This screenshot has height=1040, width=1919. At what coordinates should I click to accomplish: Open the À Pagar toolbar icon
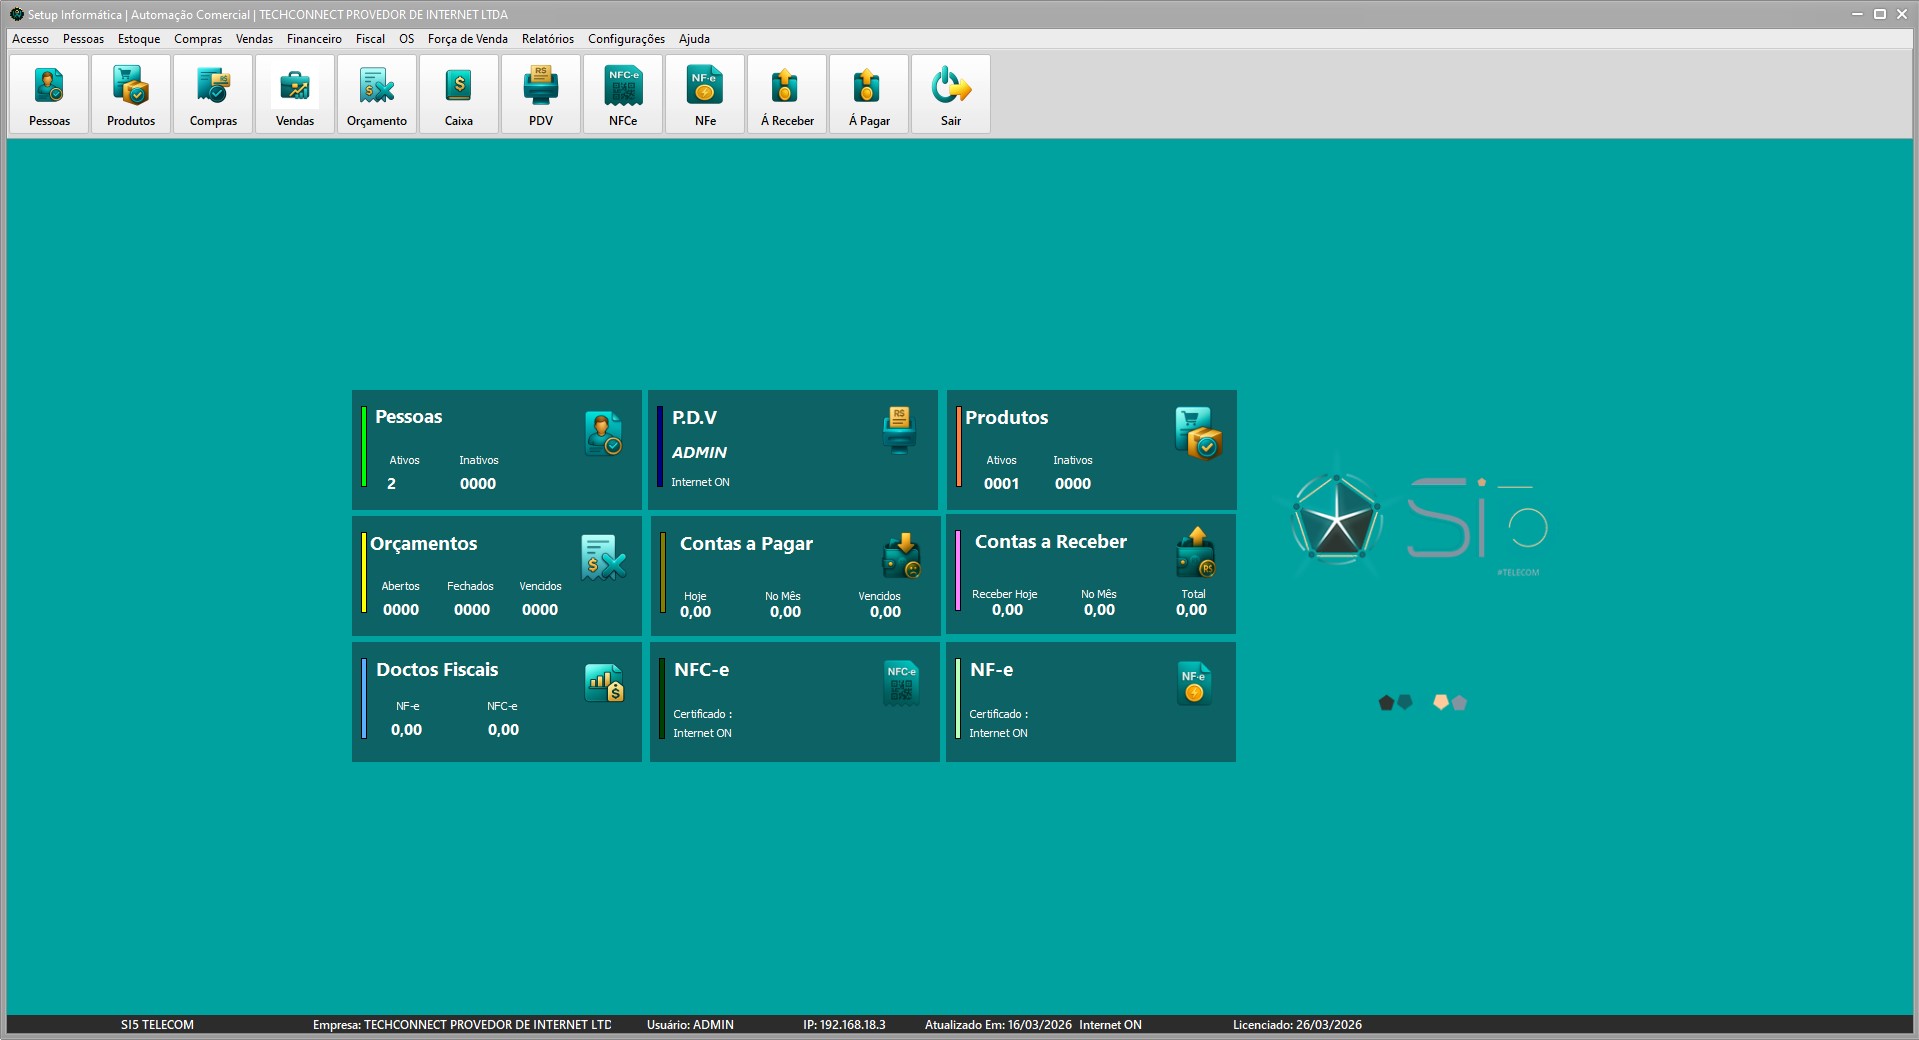869,94
